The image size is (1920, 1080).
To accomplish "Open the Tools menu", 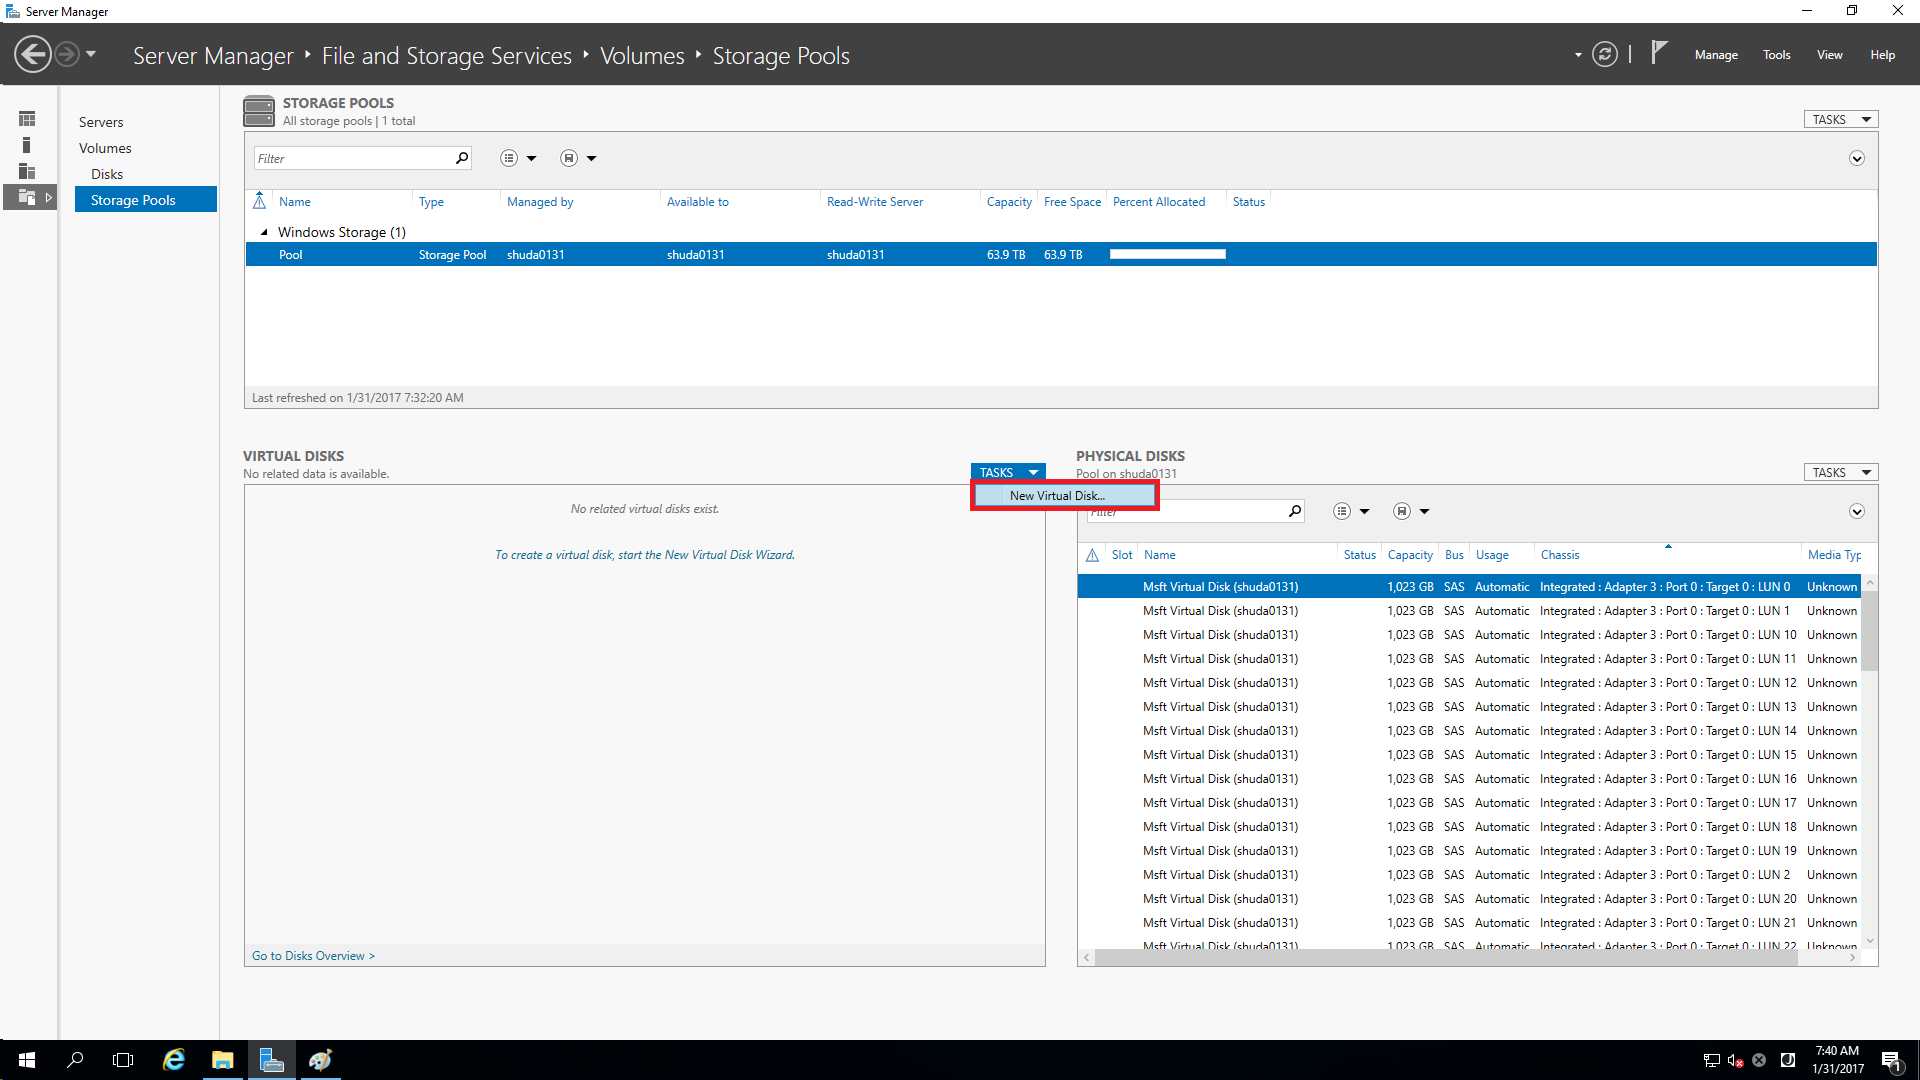I will tap(1777, 55).
